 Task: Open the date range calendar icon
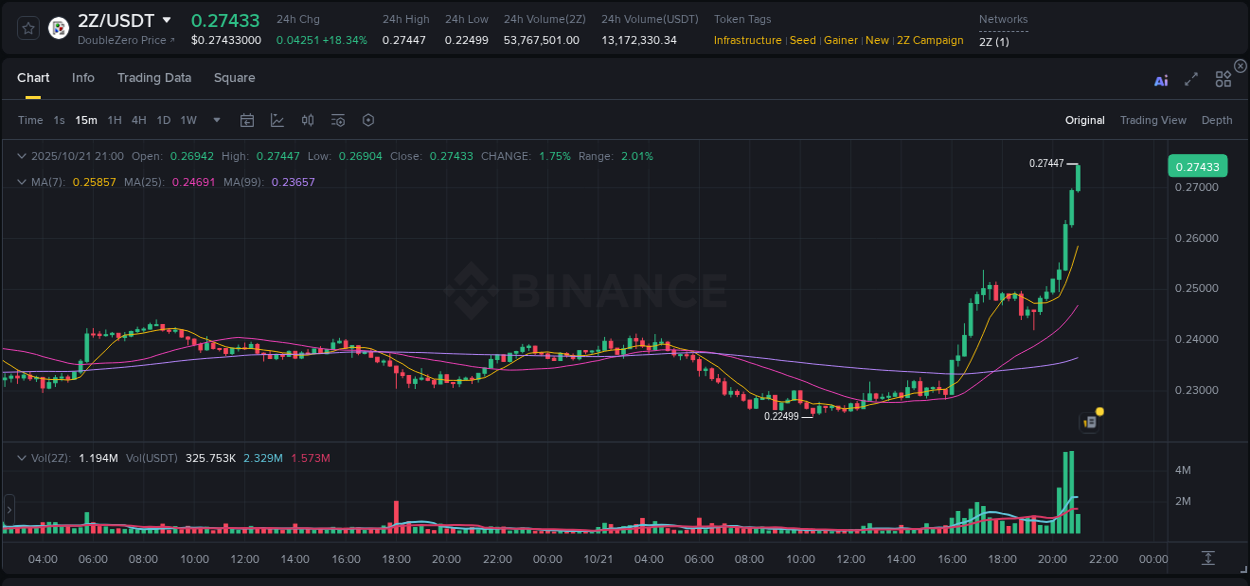point(247,120)
